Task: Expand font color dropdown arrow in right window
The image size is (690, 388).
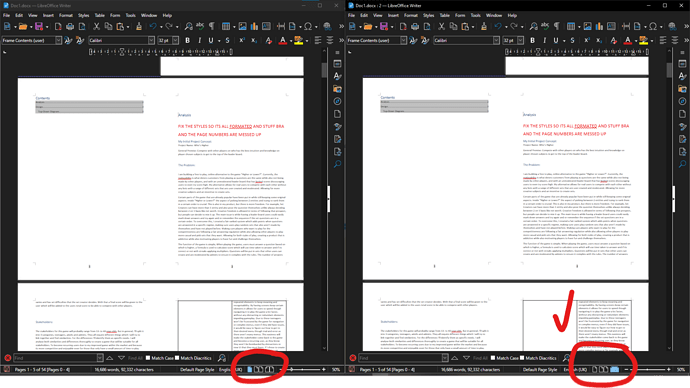Action: click(636, 41)
